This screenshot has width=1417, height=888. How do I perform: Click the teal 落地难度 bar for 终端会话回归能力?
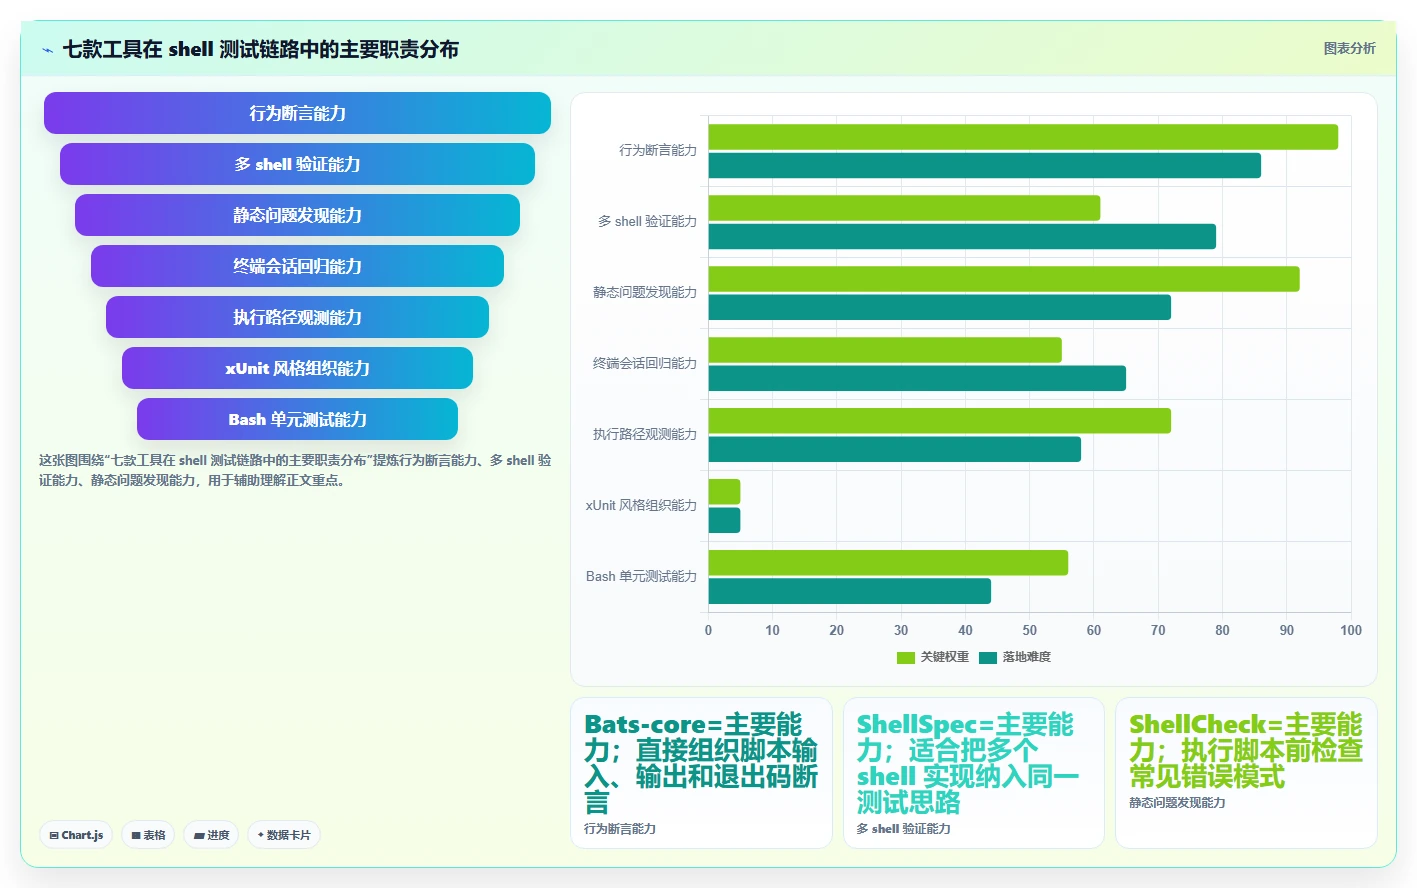point(917,379)
